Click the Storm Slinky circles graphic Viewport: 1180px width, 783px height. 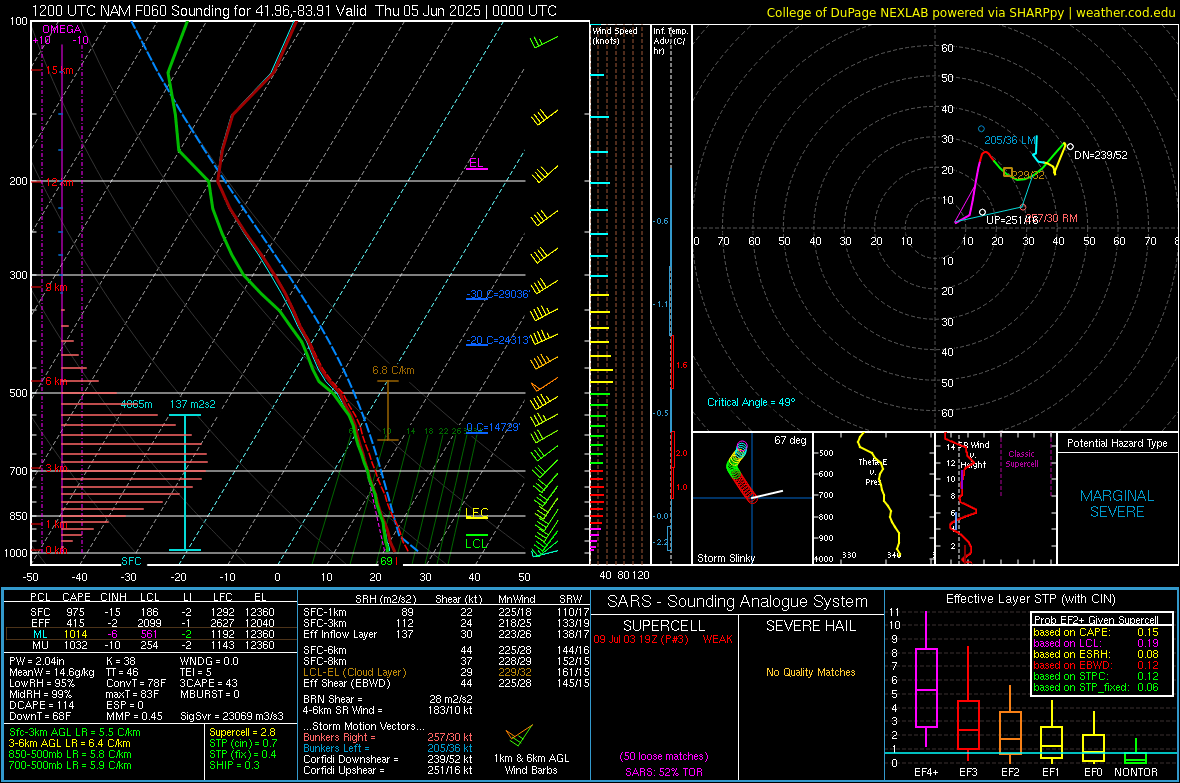pos(741,472)
